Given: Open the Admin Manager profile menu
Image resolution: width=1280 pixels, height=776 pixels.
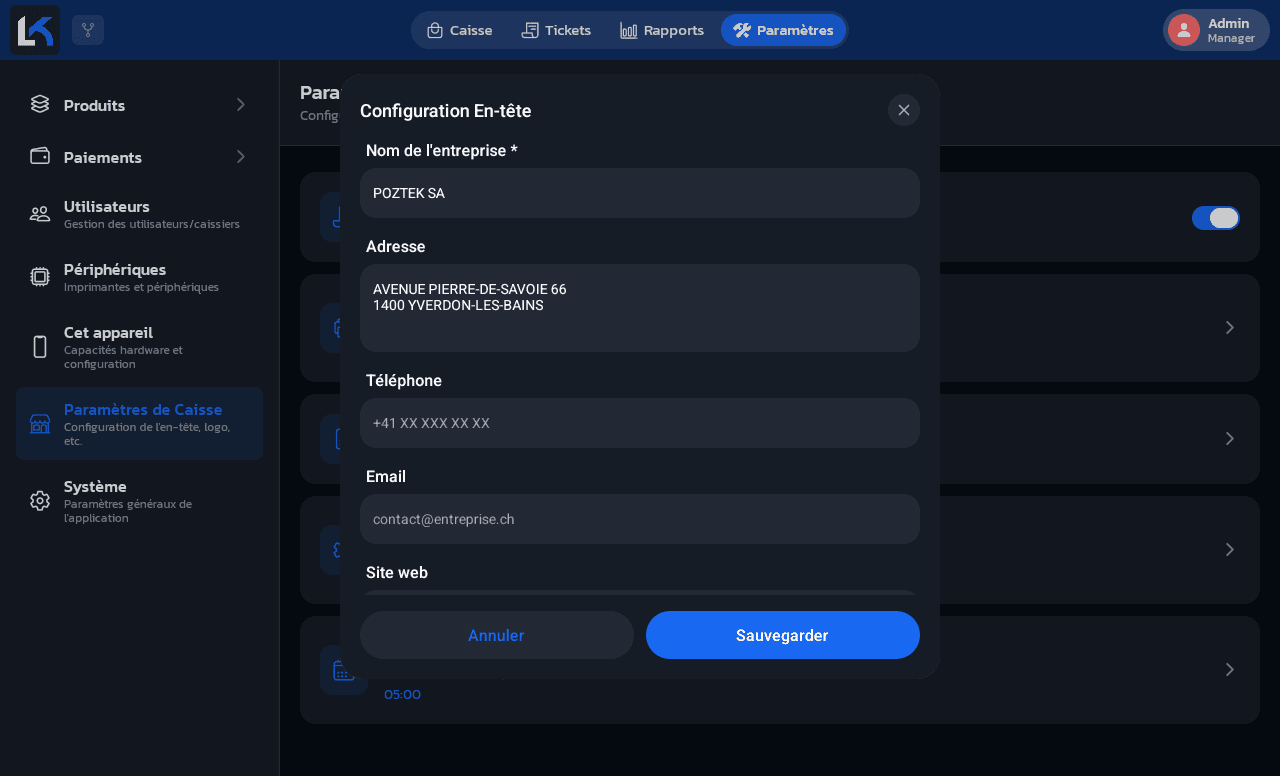Looking at the screenshot, I should (x=1216, y=30).
